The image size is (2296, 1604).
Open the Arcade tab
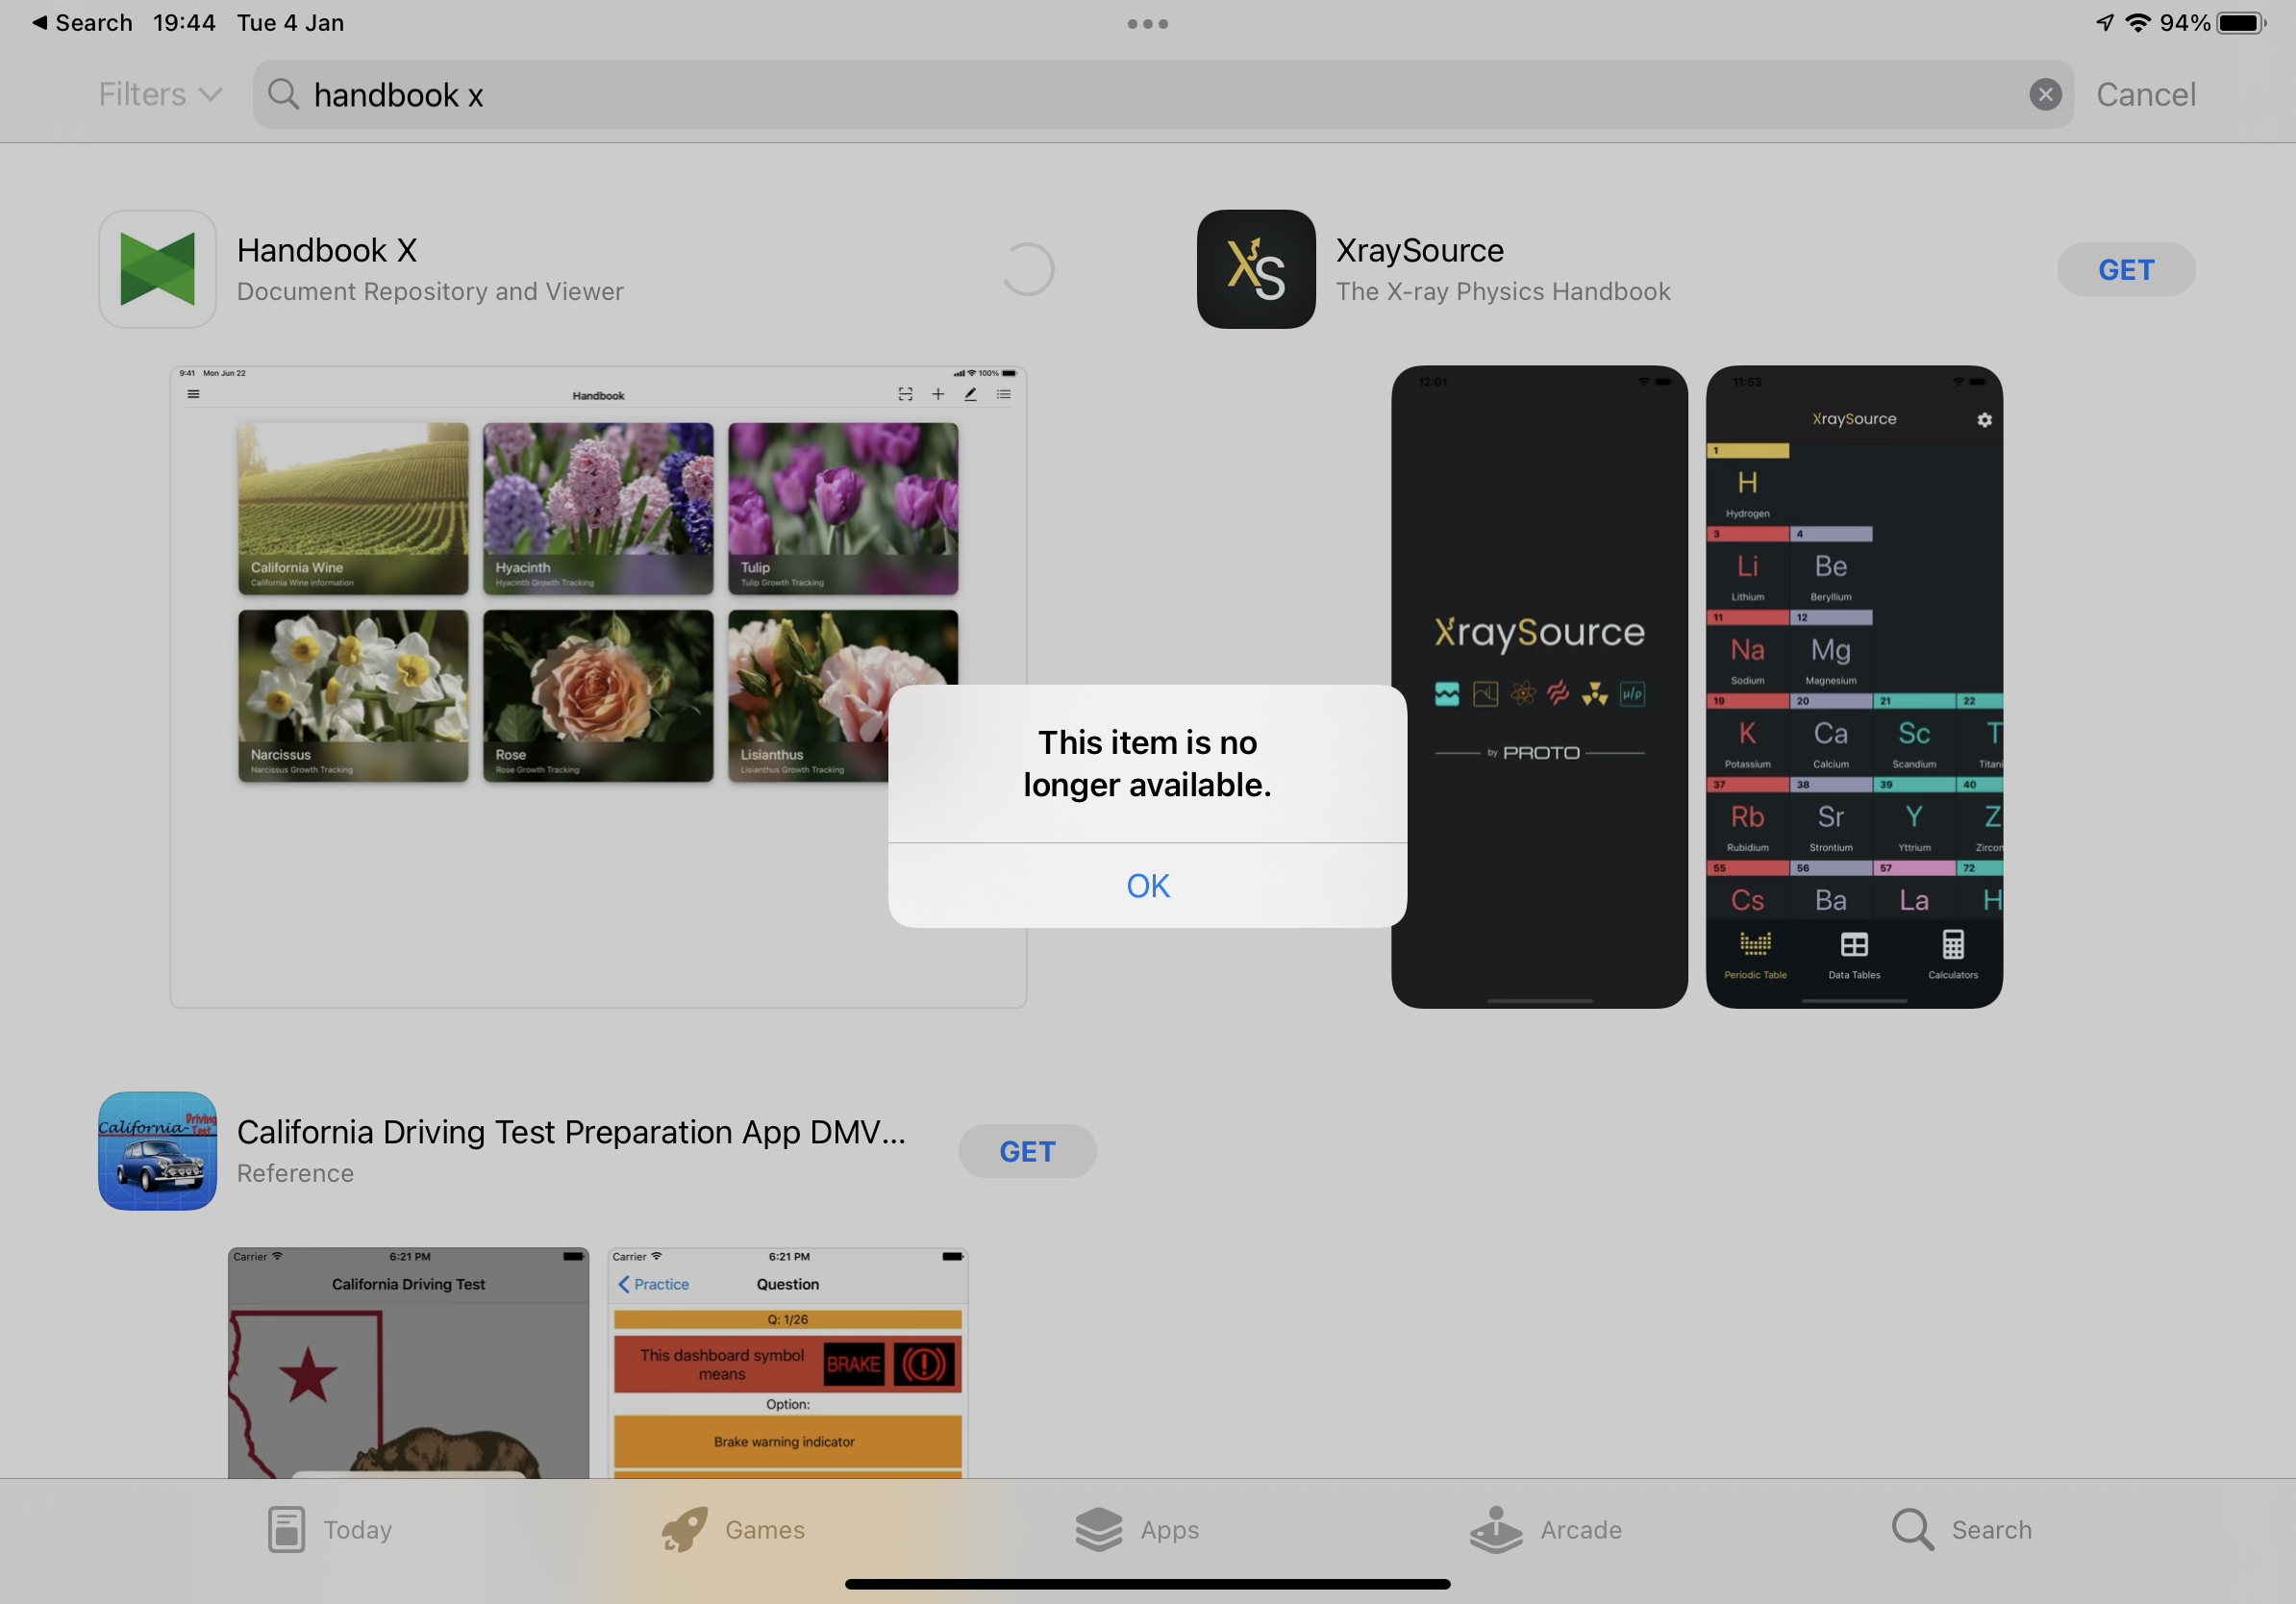click(1545, 1529)
